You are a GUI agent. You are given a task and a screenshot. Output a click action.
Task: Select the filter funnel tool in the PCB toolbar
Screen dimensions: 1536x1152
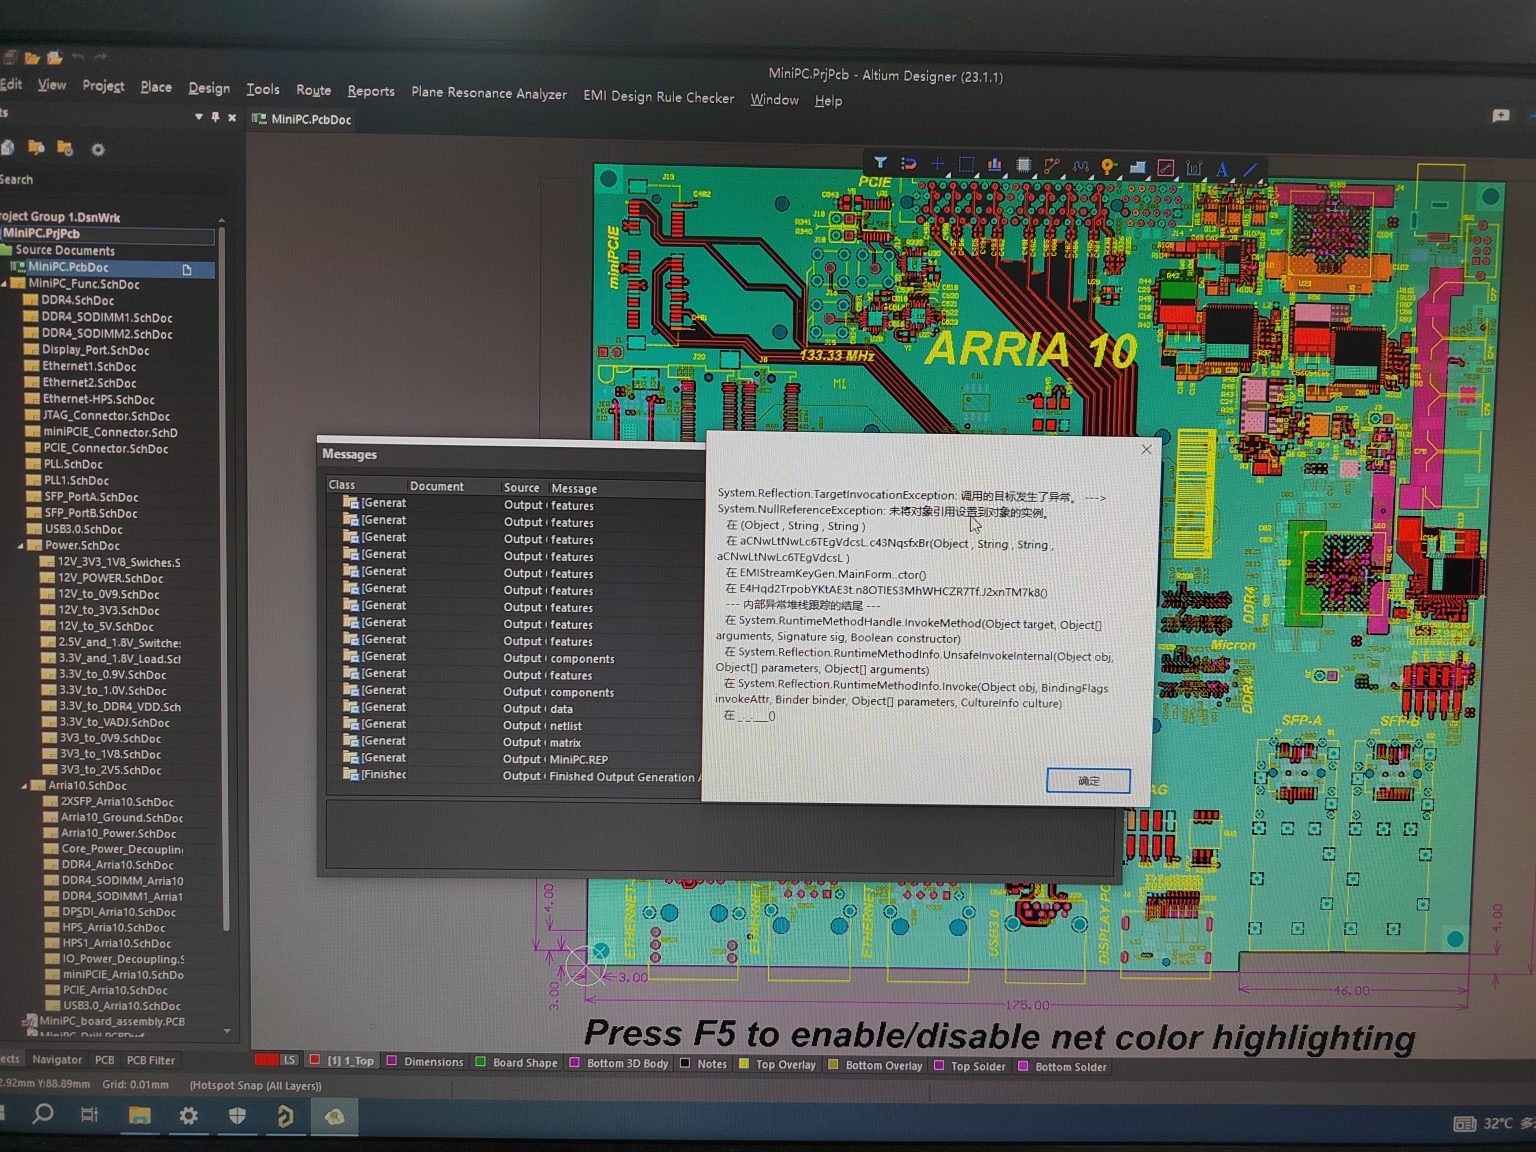point(881,165)
